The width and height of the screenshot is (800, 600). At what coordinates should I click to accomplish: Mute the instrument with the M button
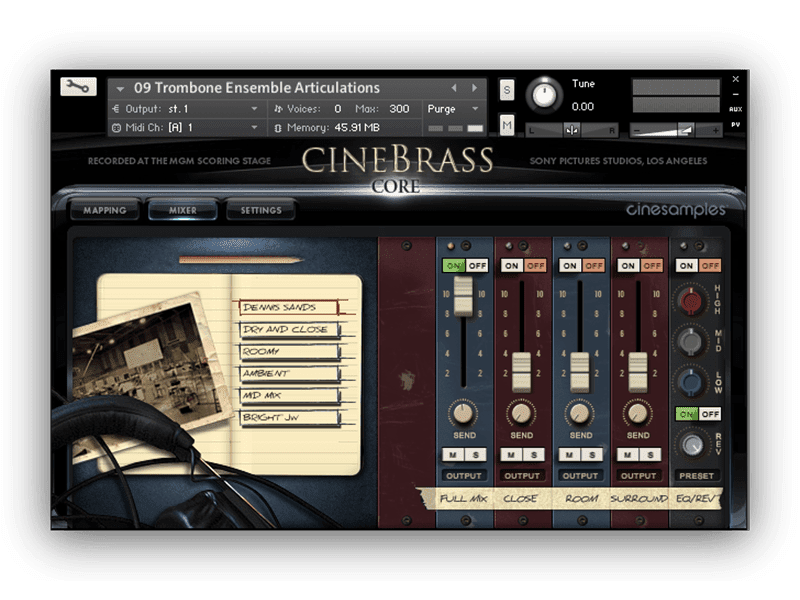point(507,125)
